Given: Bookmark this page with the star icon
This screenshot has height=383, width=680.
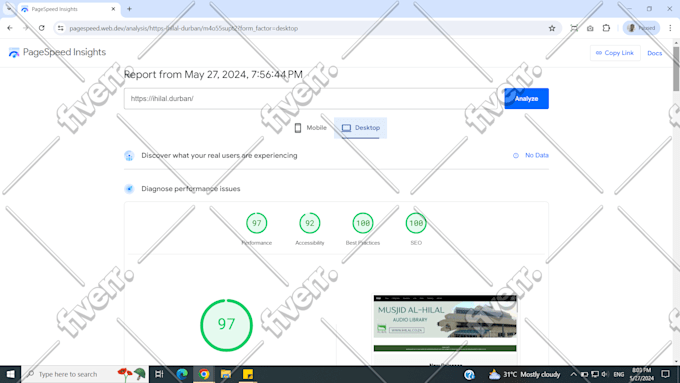Looking at the screenshot, I should (x=552, y=28).
